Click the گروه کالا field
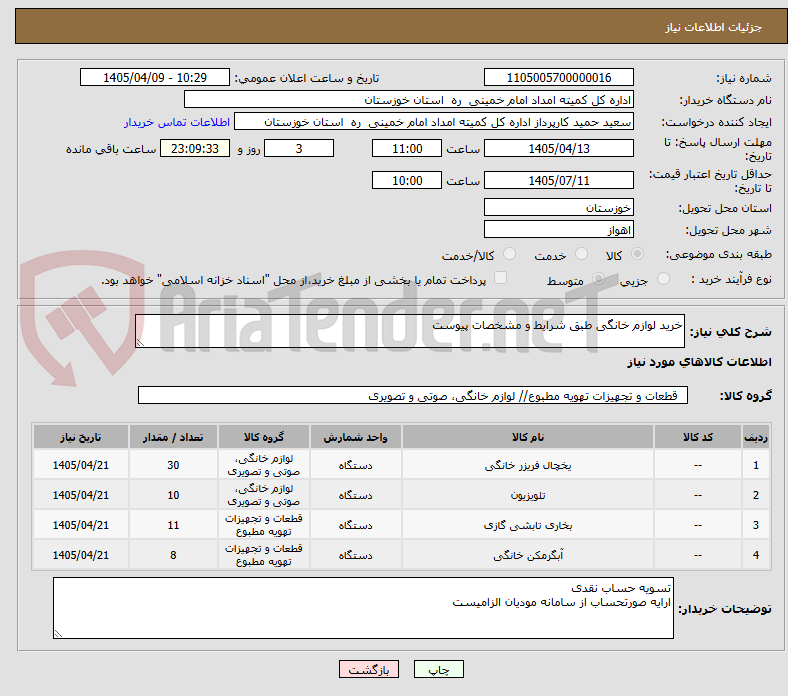Image resolution: width=788 pixels, height=696 pixels. click(413, 395)
